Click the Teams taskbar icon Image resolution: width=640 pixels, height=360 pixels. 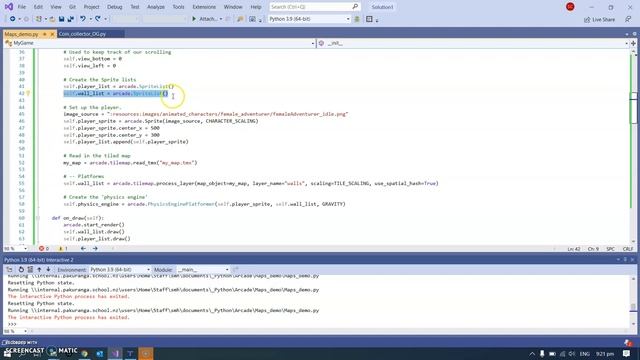point(131,353)
